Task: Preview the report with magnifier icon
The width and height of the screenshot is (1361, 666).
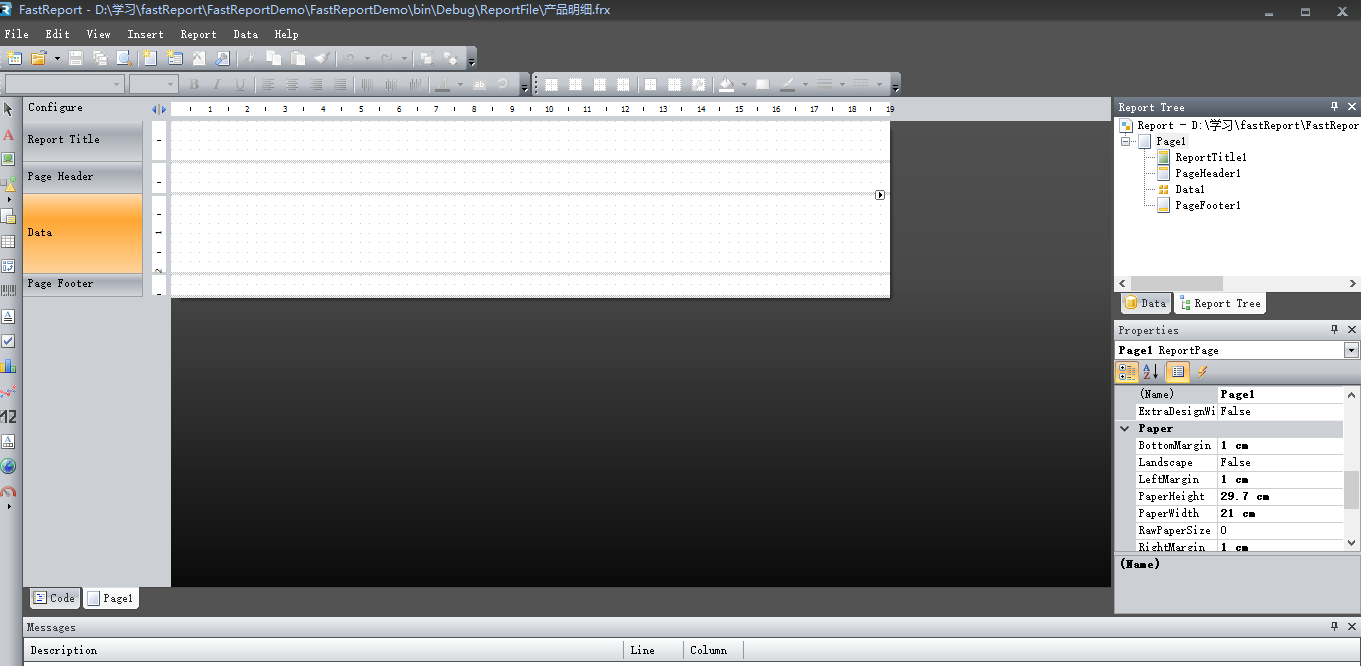Action: click(124, 59)
